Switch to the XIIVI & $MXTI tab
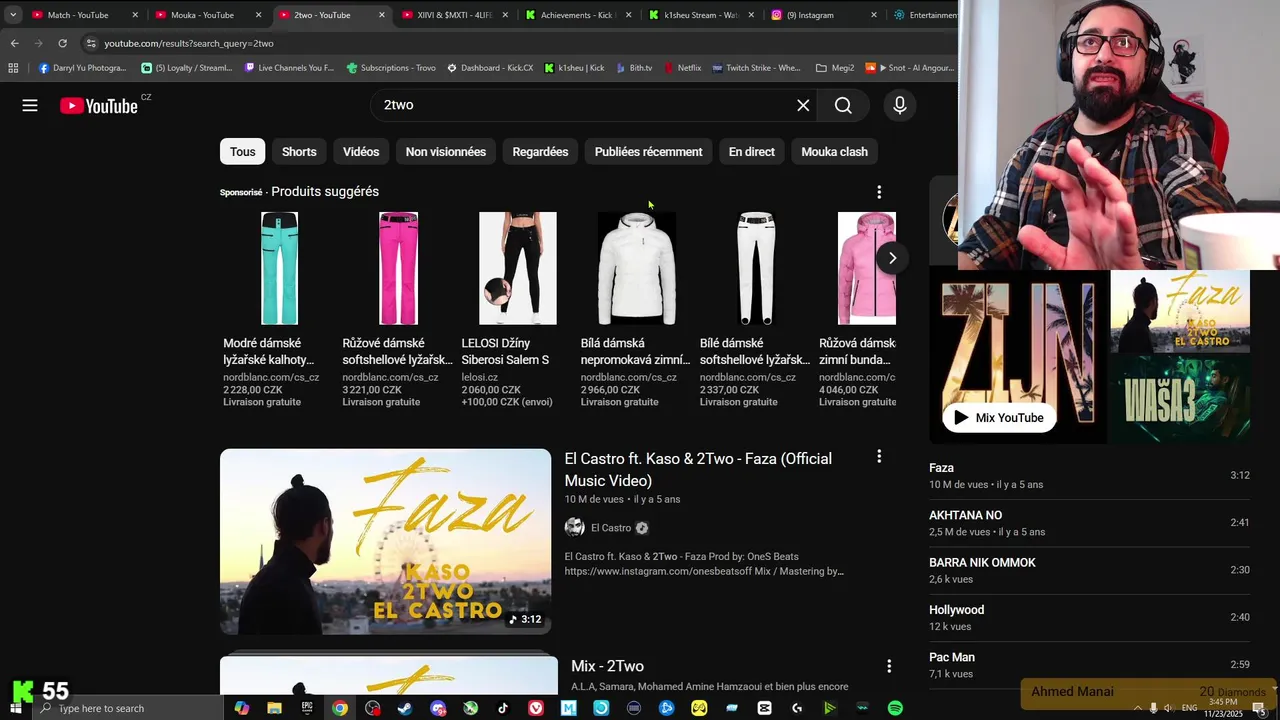 tap(455, 15)
